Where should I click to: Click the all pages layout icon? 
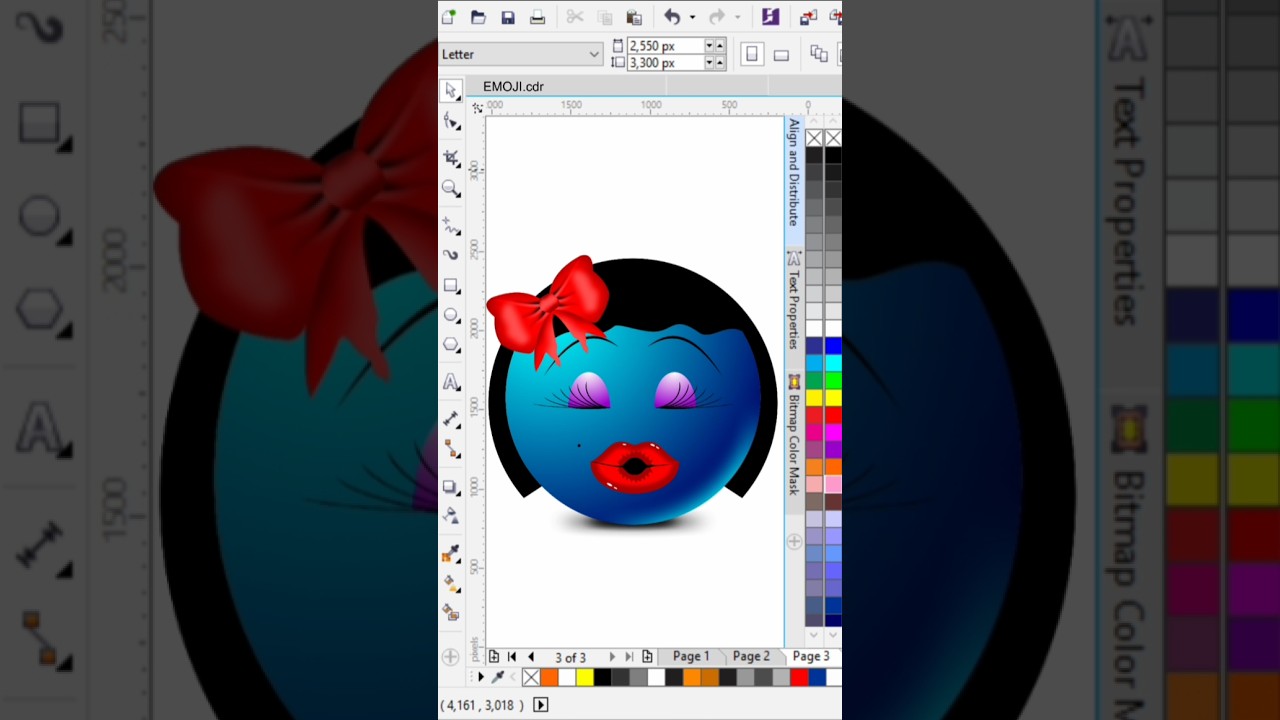pos(819,54)
